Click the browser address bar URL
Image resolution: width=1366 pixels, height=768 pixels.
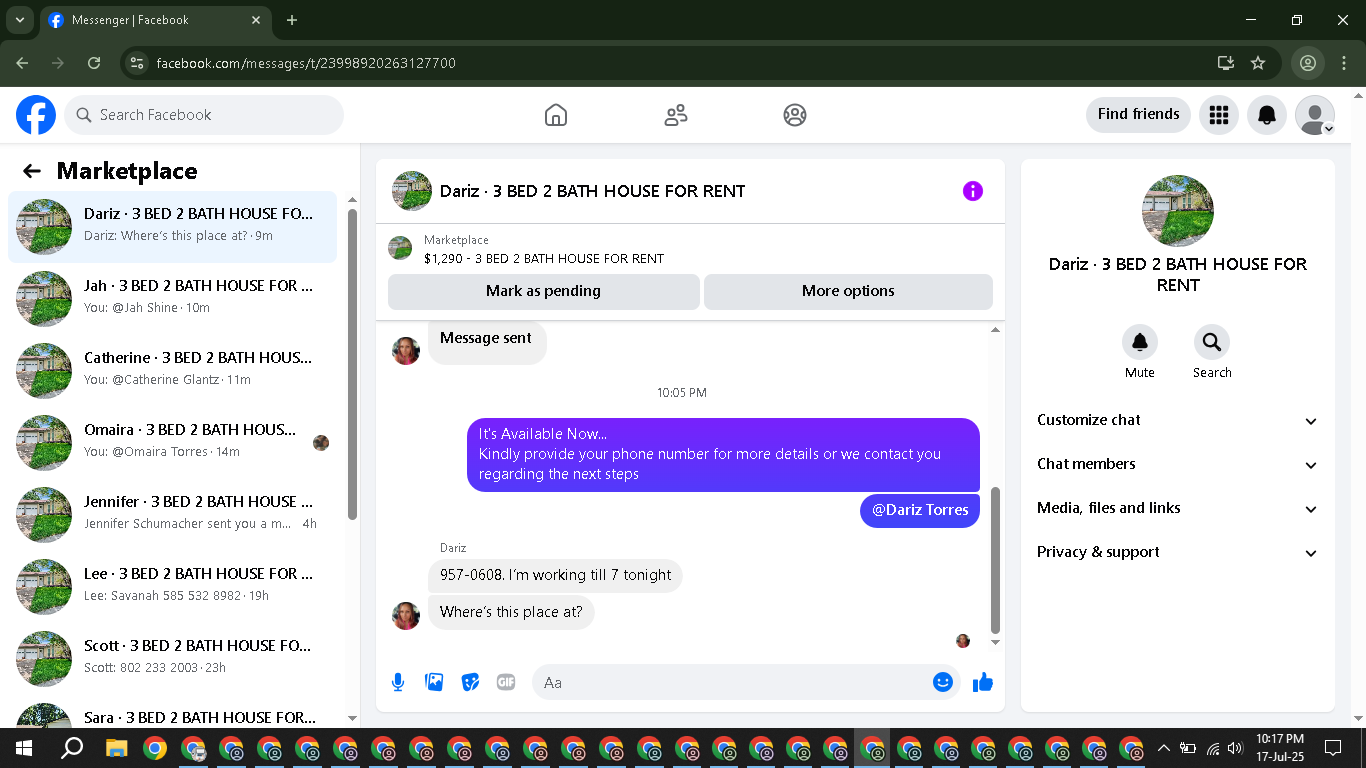pyautogui.click(x=306, y=63)
